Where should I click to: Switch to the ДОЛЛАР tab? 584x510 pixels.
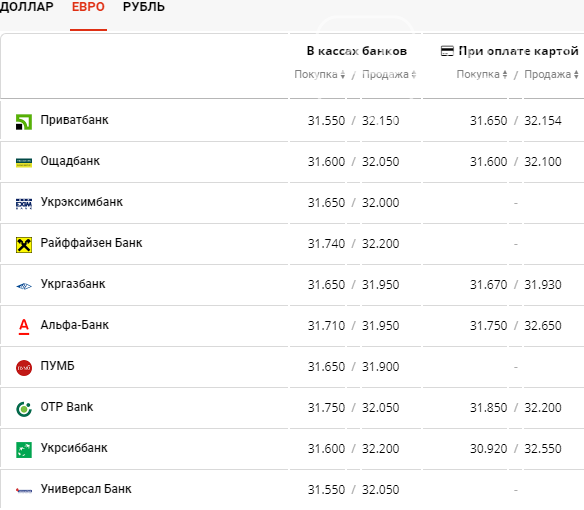[26, 7]
